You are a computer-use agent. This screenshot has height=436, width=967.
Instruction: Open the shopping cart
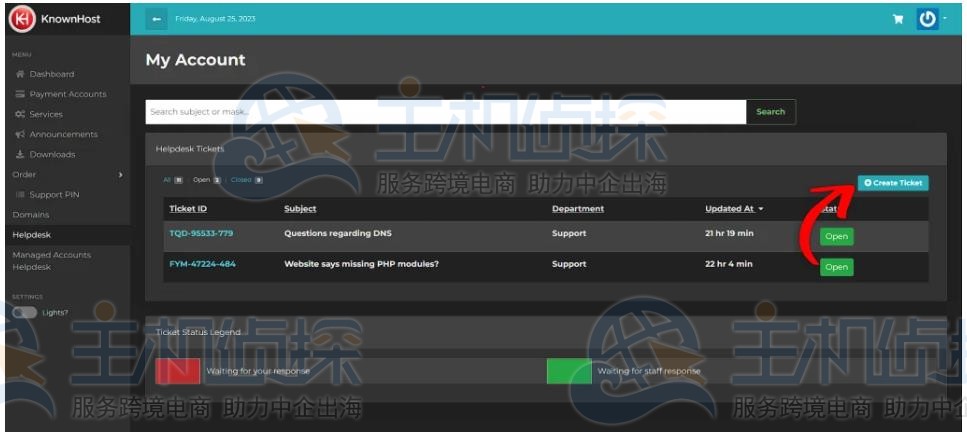click(898, 19)
